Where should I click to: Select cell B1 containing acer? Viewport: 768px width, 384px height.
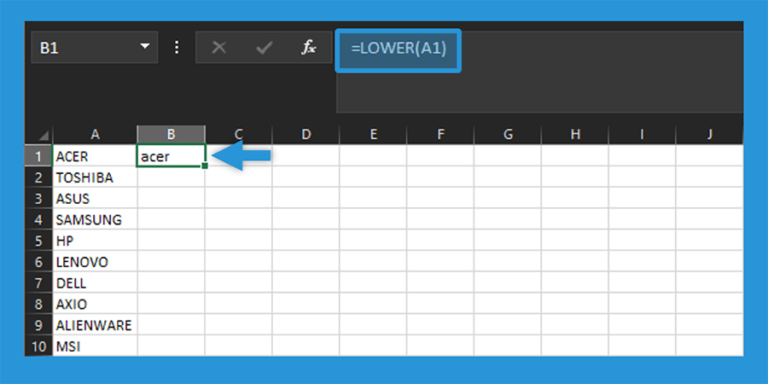pos(171,156)
